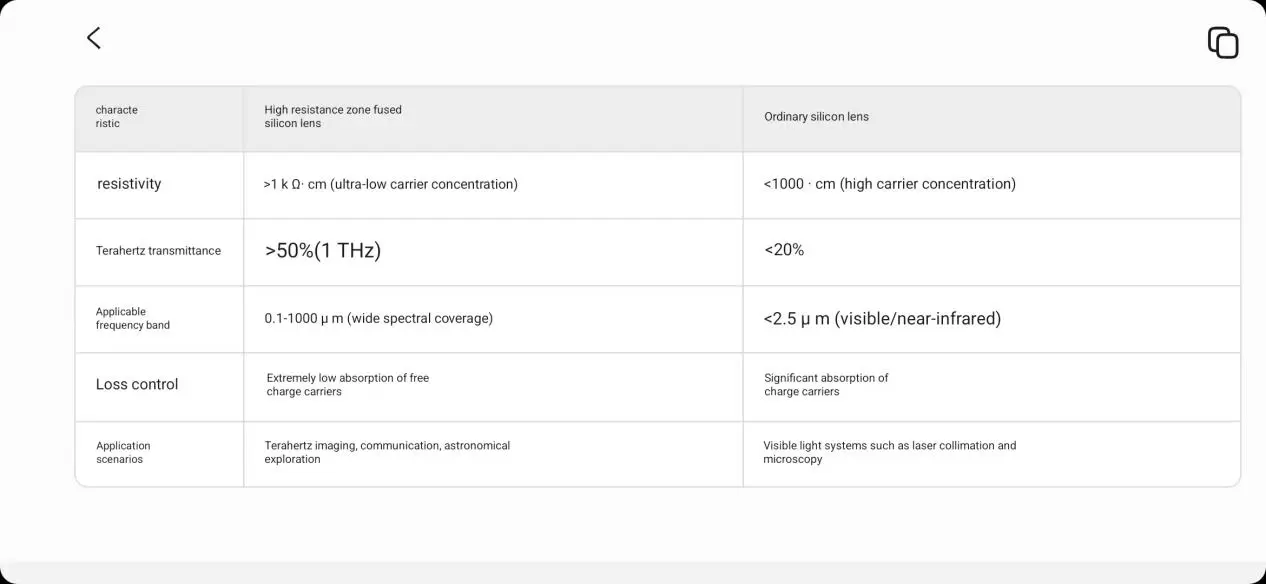Viewport: 1266px width, 584px height.
Task: Click the 'resistivity' row label
Action: point(129,184)
